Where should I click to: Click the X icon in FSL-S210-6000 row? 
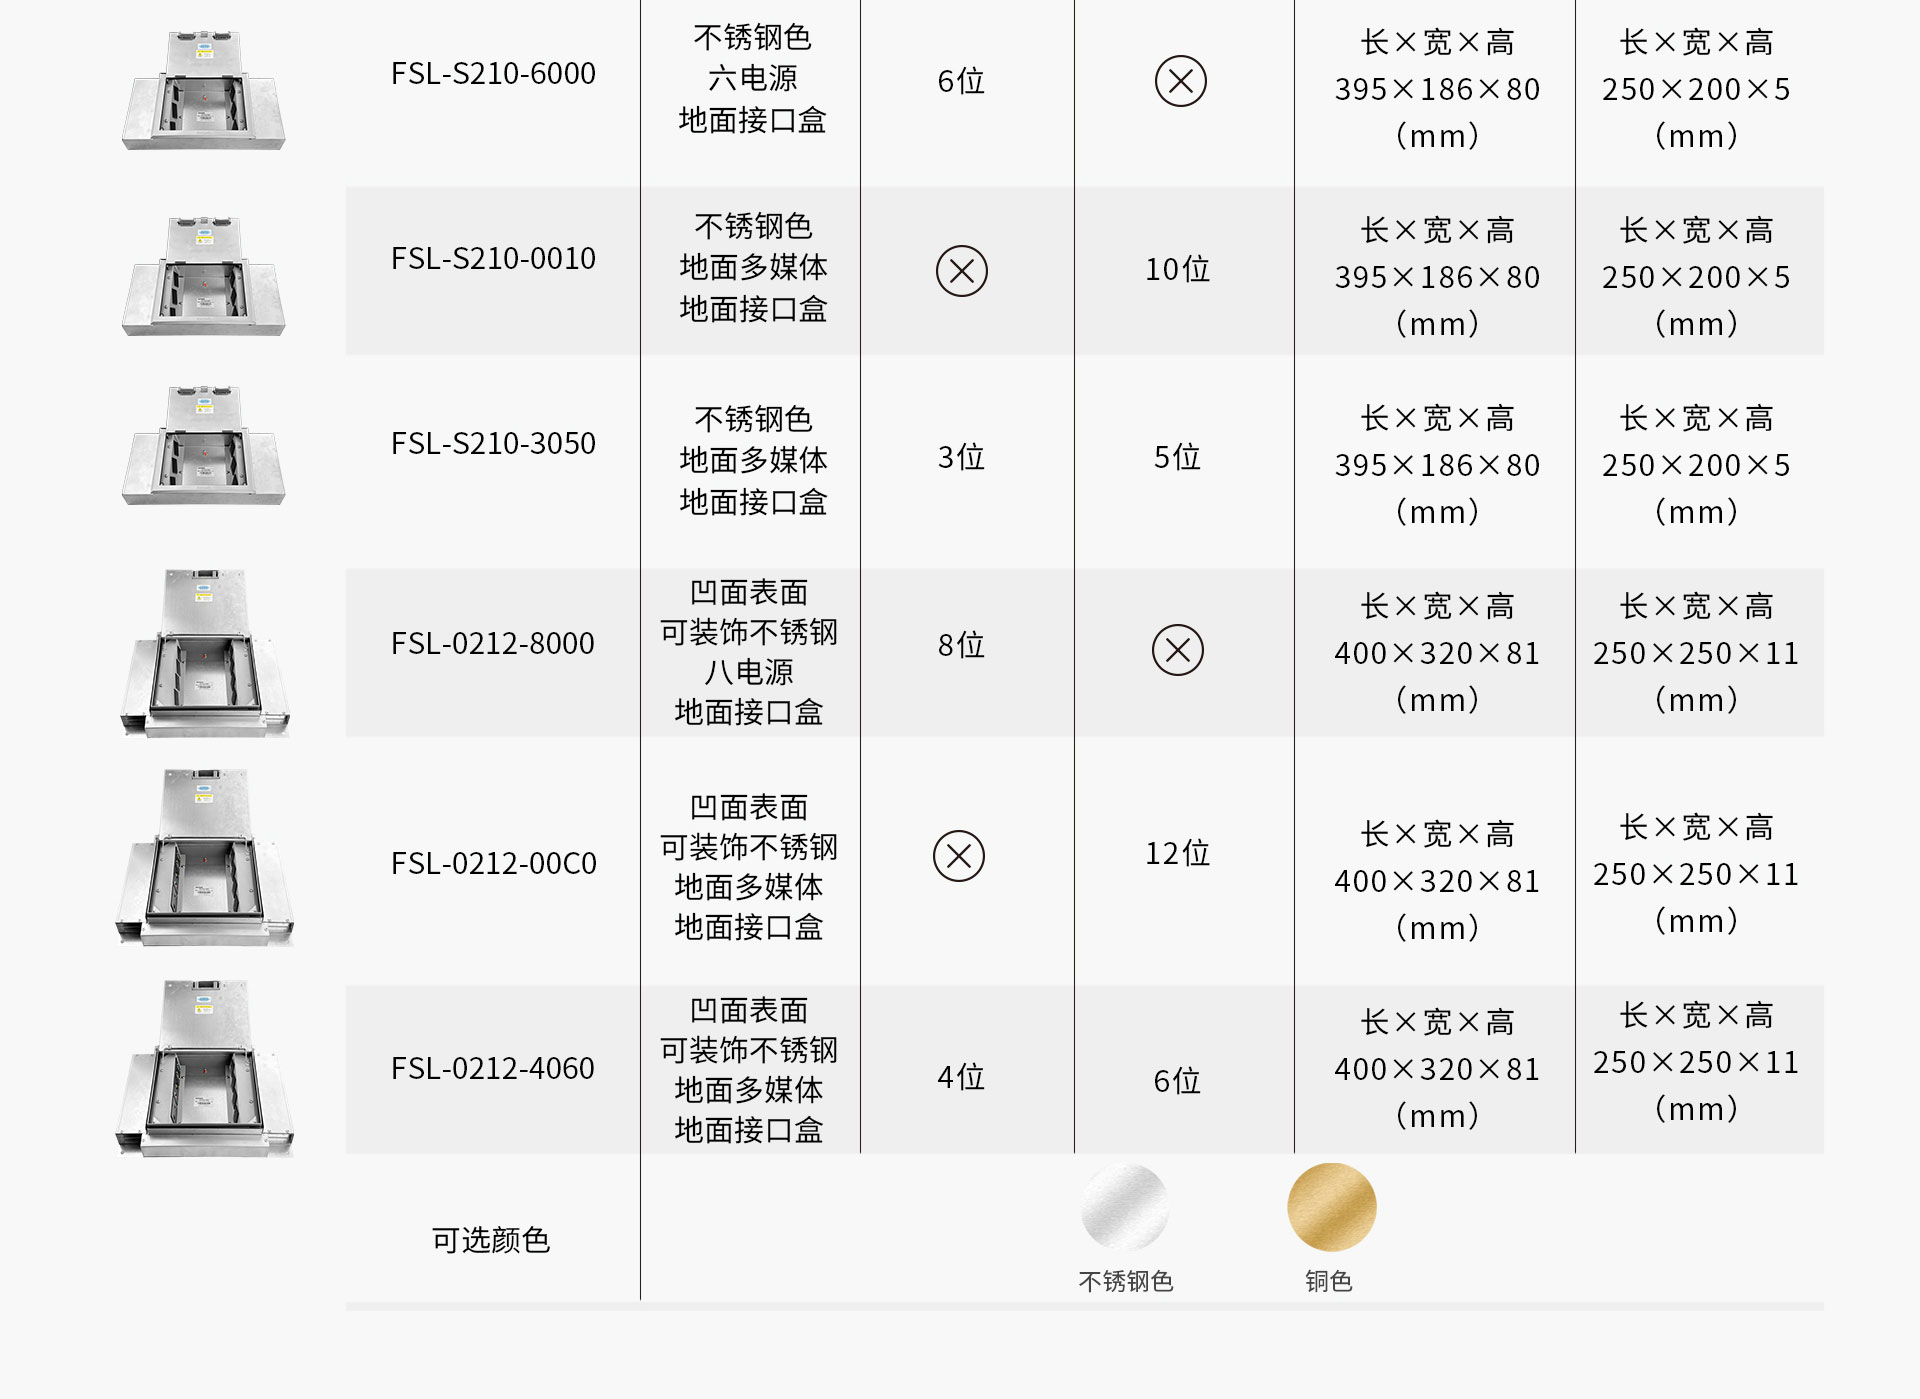1180,81
